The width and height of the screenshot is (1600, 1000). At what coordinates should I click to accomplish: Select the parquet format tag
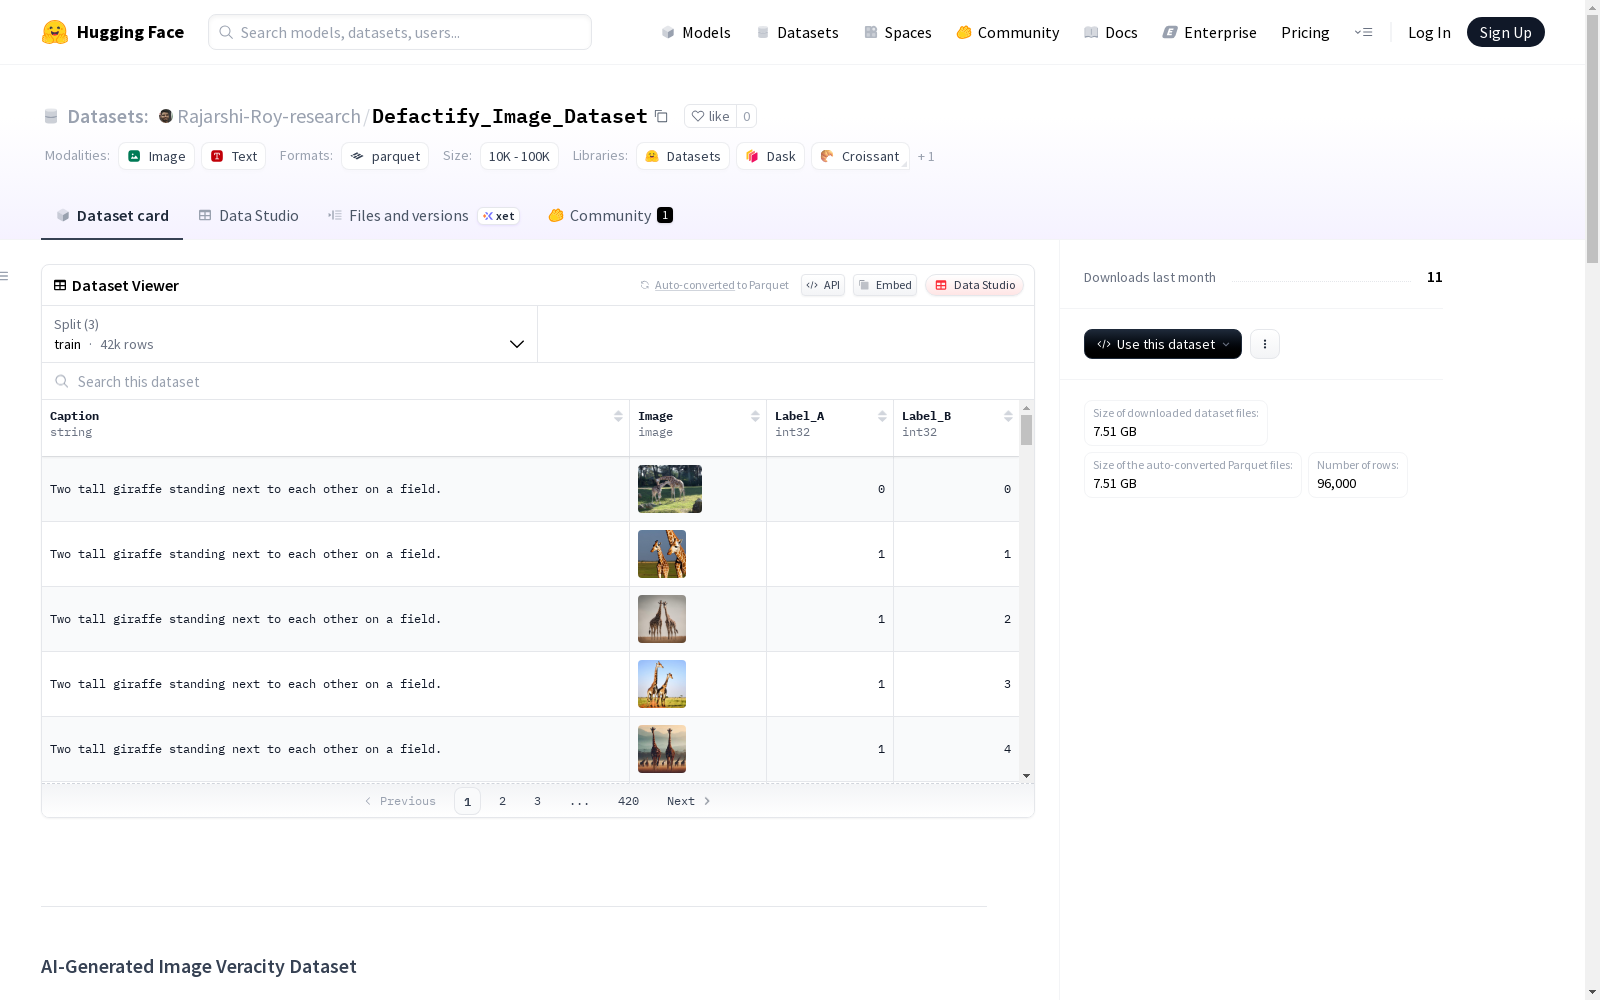point(385,156)
